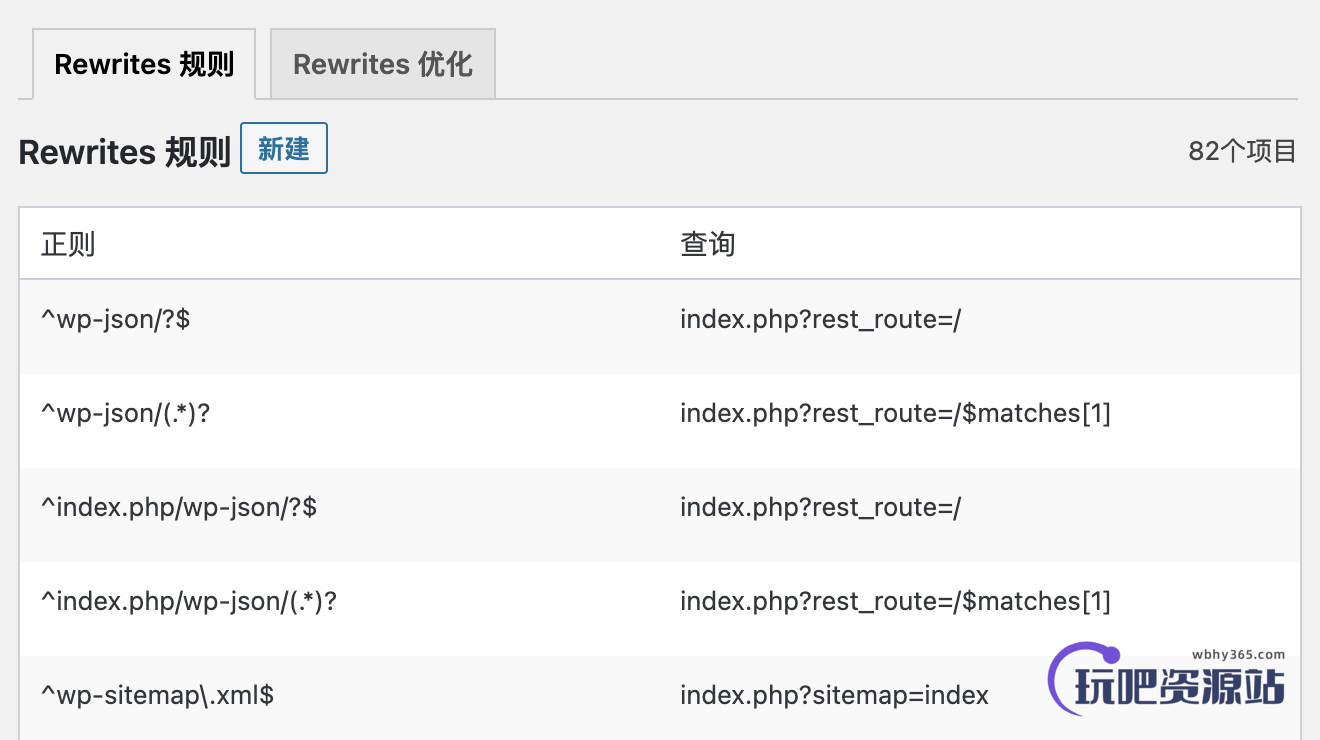Screen dimensions: 1320x740
Task: Click the index.php?sitemap=index query cell
Action: point(834,695)
